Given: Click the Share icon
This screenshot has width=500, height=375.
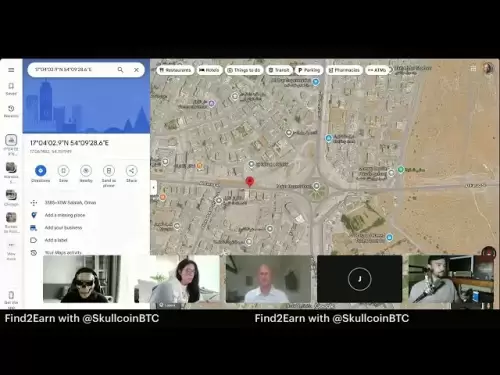Looking at the screenshot, I should (132, 171).
